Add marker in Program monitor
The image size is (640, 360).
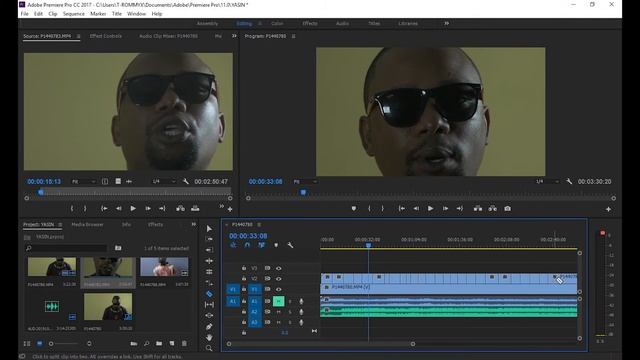353,209
